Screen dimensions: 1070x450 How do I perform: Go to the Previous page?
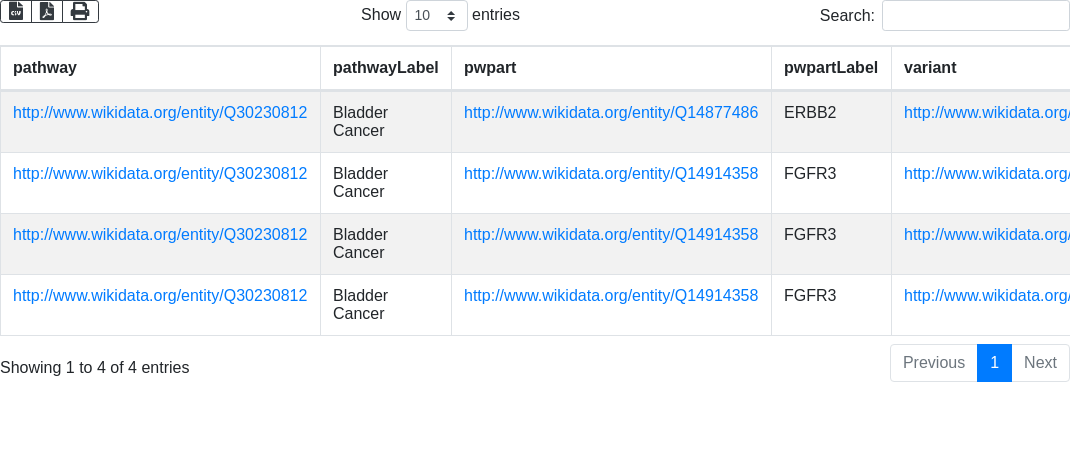(934, 363)
